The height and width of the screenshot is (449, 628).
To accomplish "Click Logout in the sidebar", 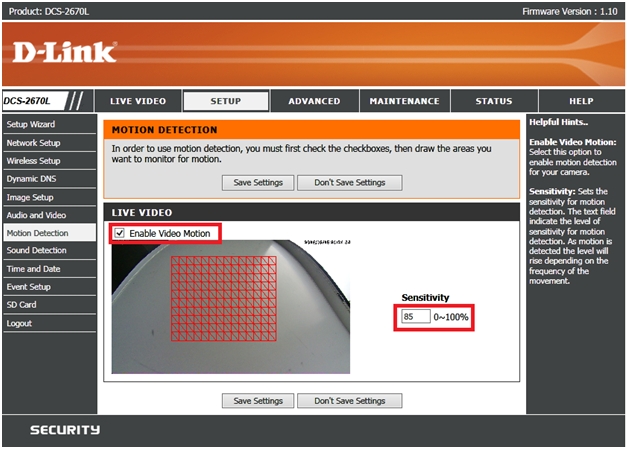I will [19, 323].
